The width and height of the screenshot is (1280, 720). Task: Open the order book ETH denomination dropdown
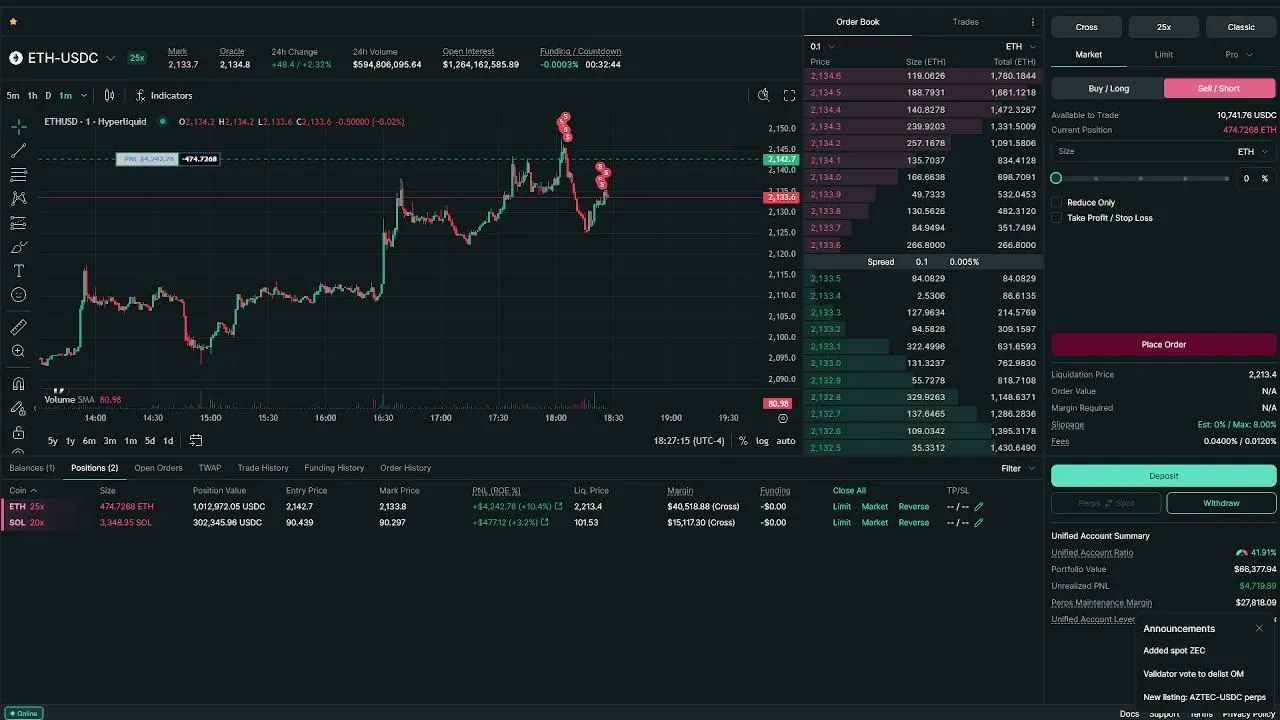tap(1020, 46)
